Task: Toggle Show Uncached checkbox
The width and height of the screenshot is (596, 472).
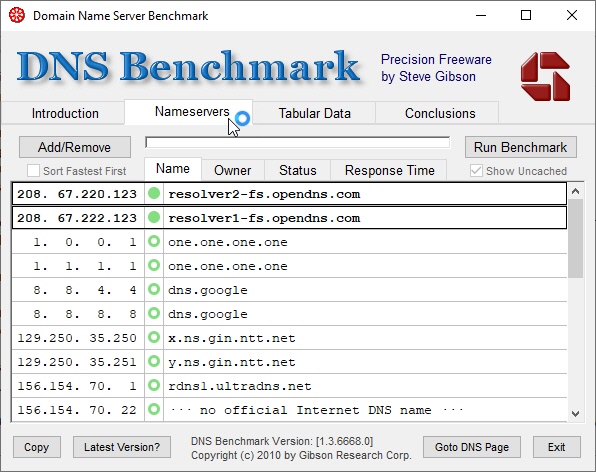Action: [x=476, y=171]
